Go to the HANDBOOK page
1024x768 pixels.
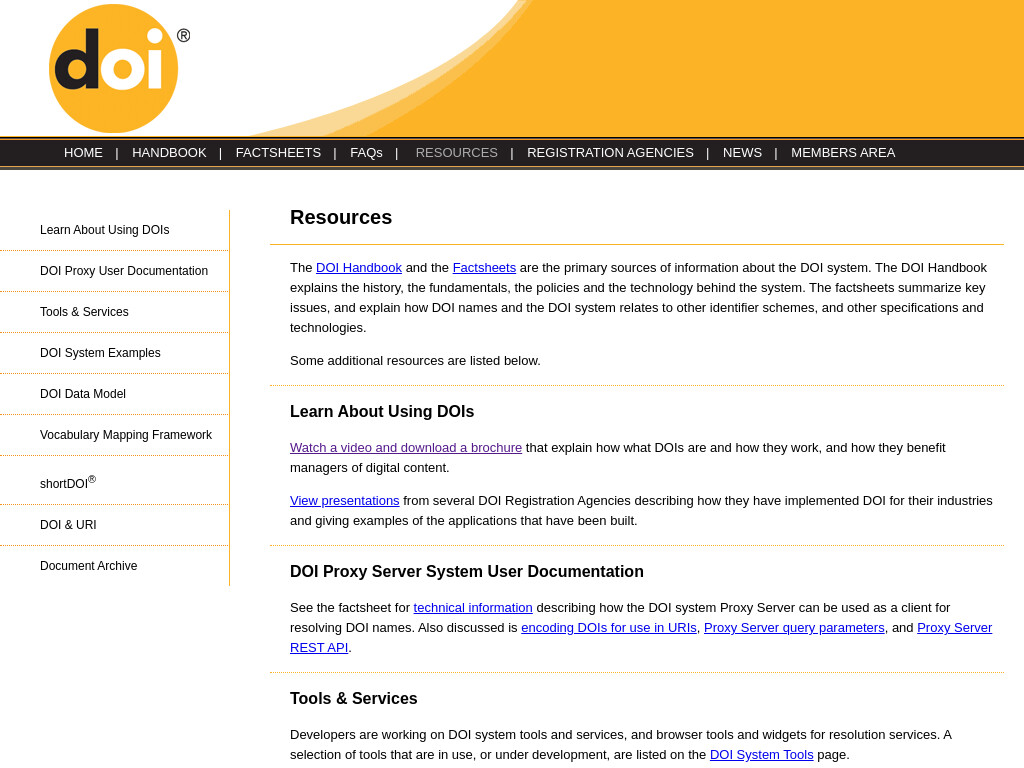pos(169,153)
